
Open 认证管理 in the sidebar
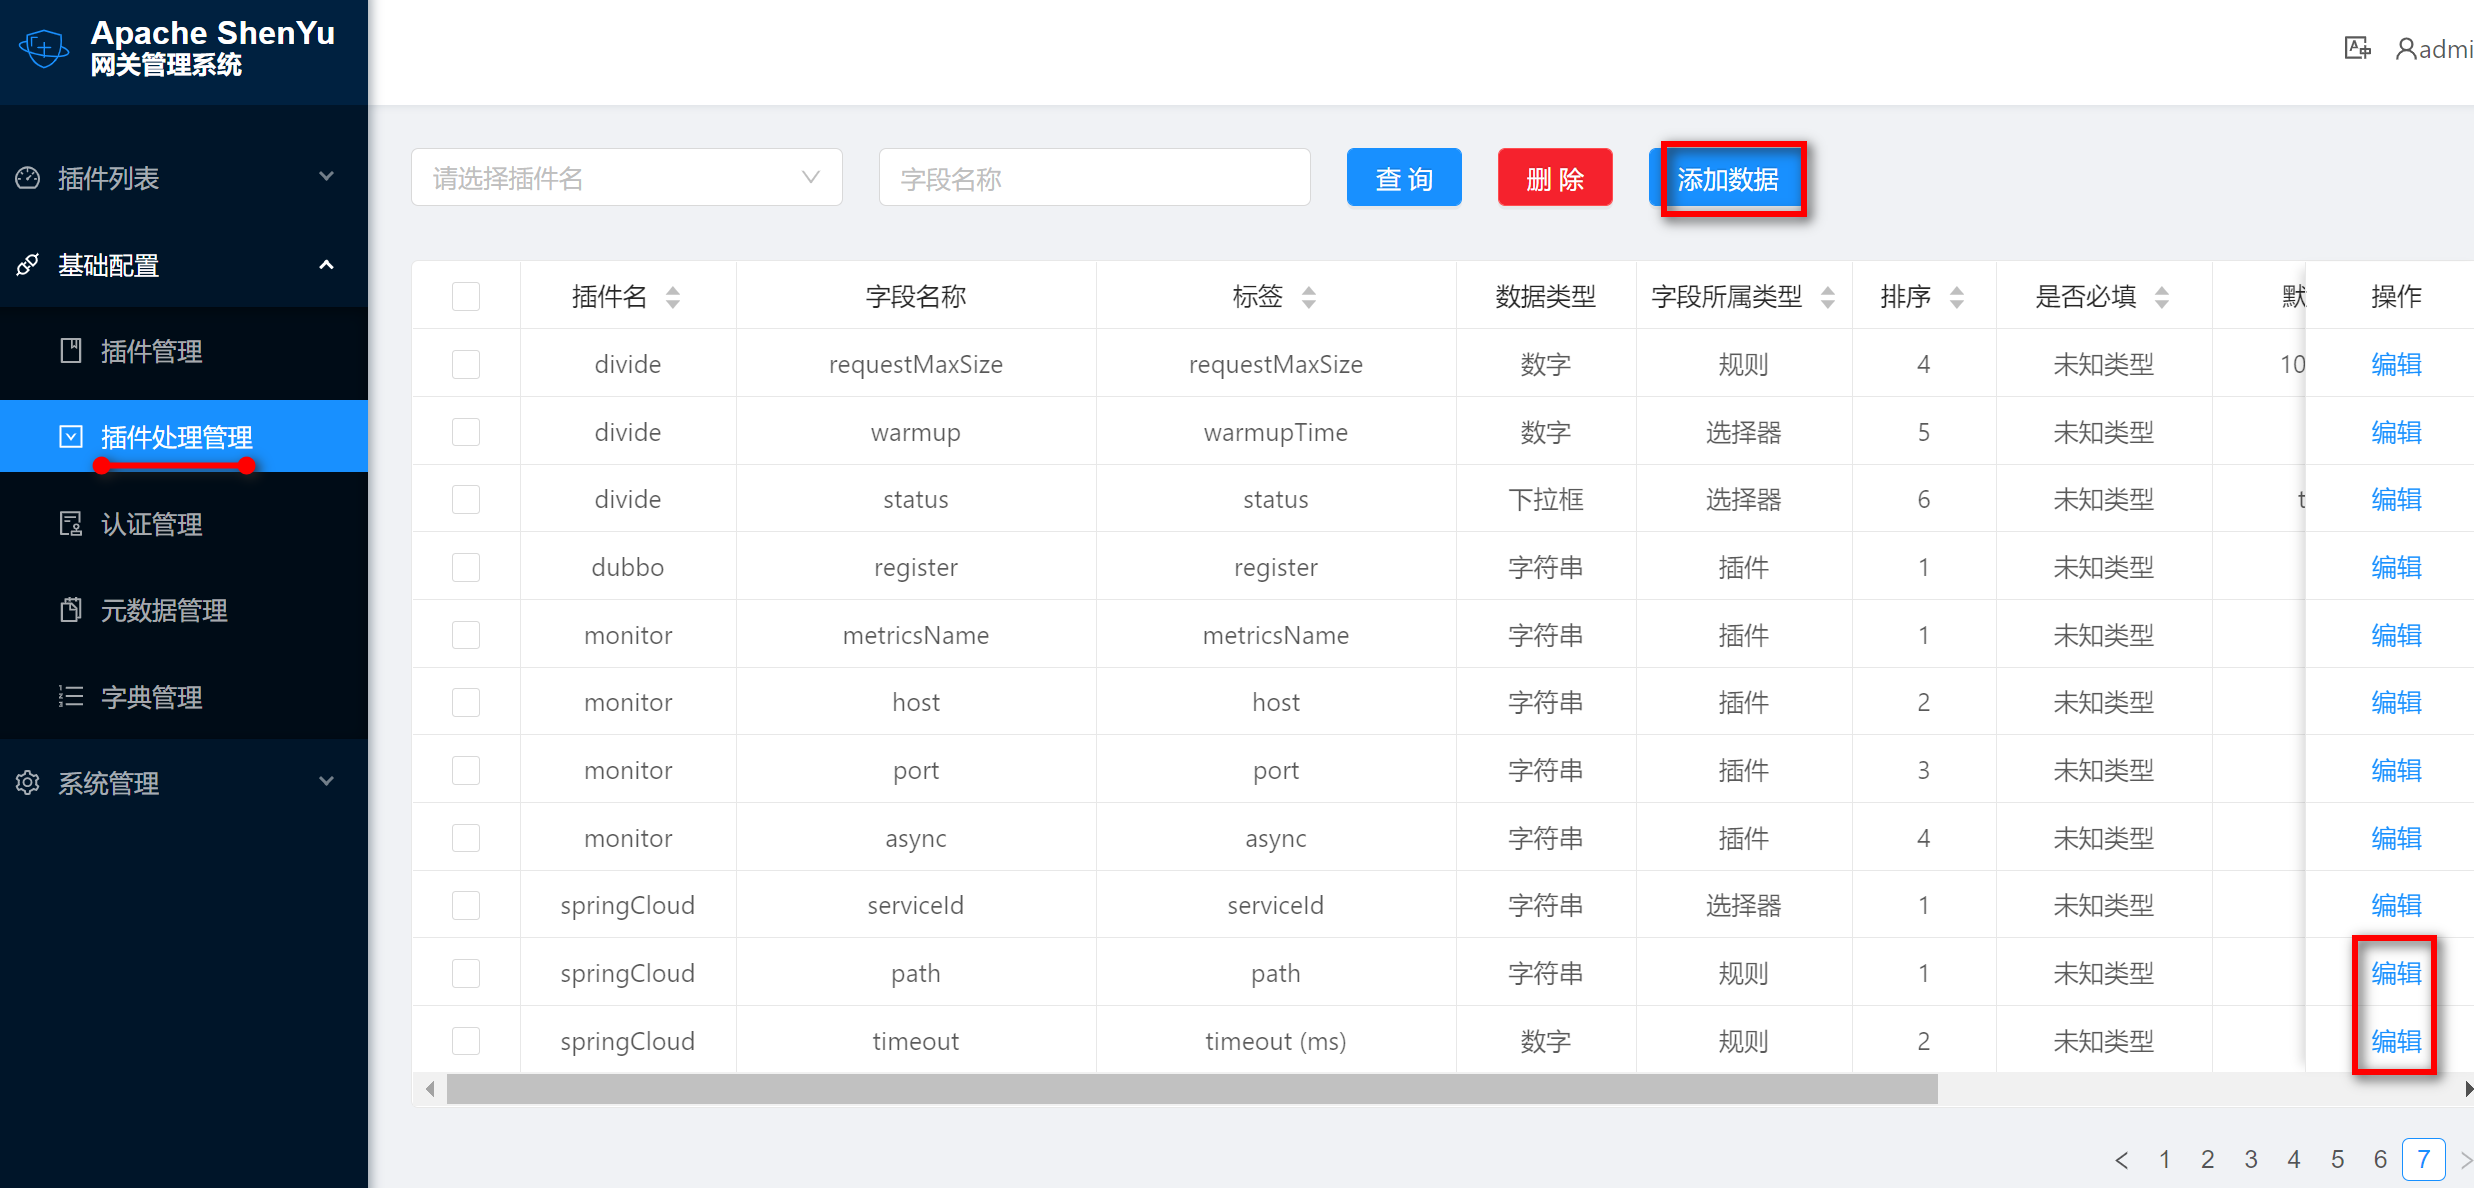pyautogui.click(x=152, y=524)
